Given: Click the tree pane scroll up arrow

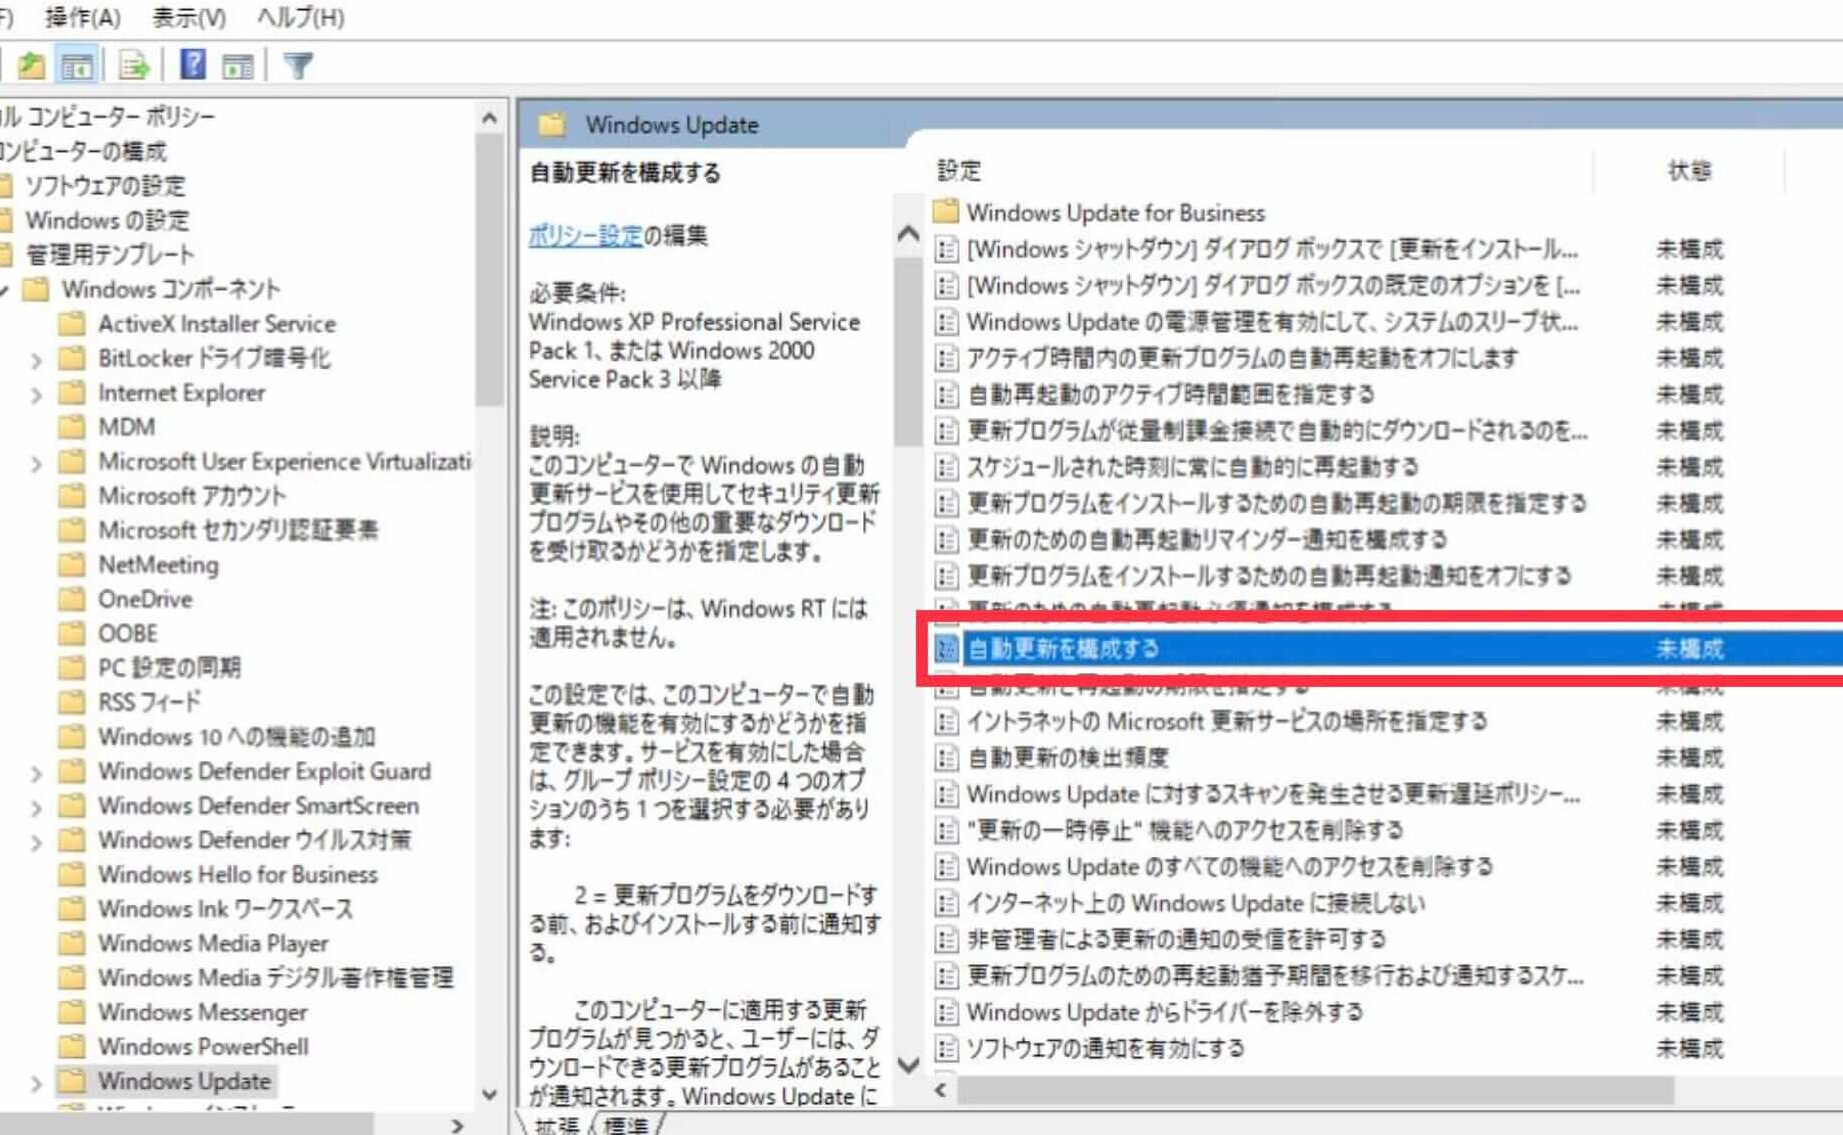Looking at the screenshot, I should coord(489,118).
